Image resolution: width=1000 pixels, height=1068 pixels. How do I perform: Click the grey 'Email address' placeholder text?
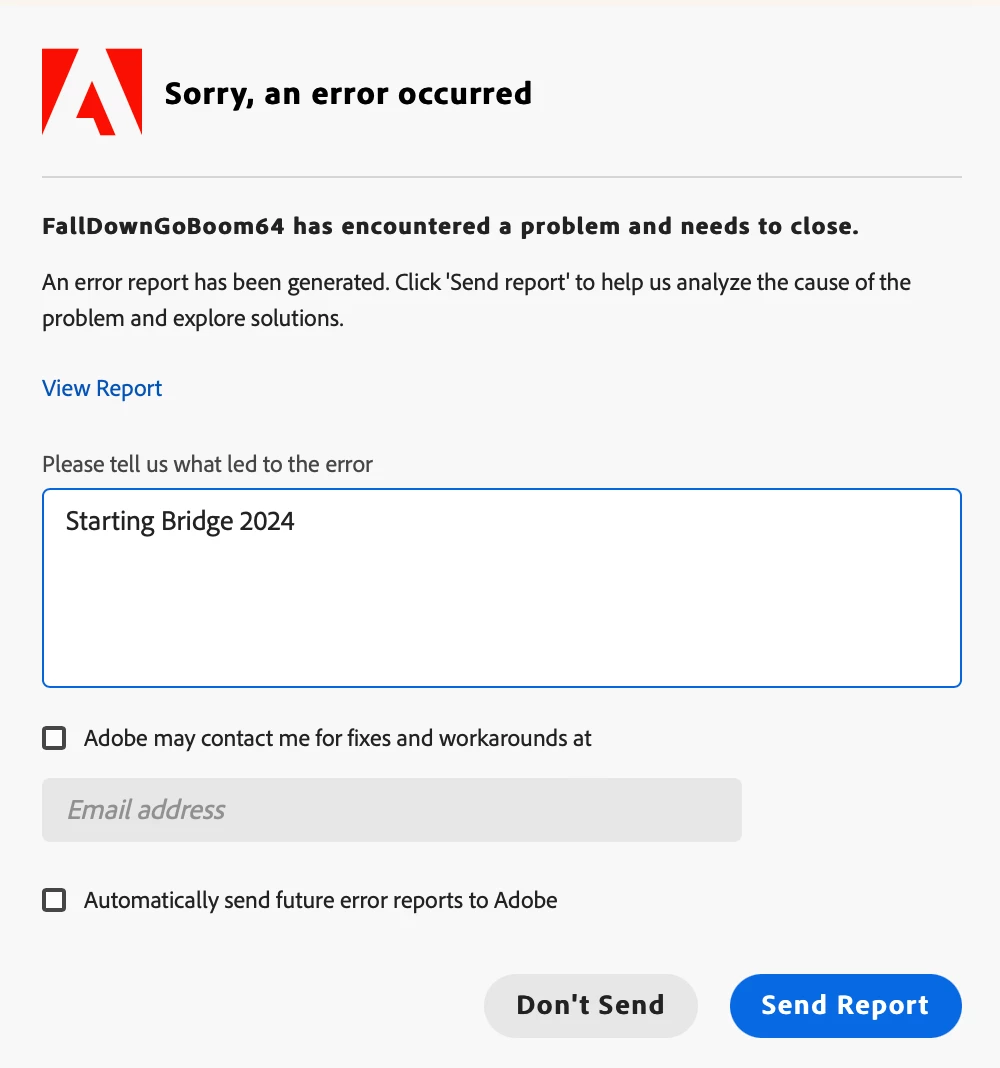(x=146, y=809)
